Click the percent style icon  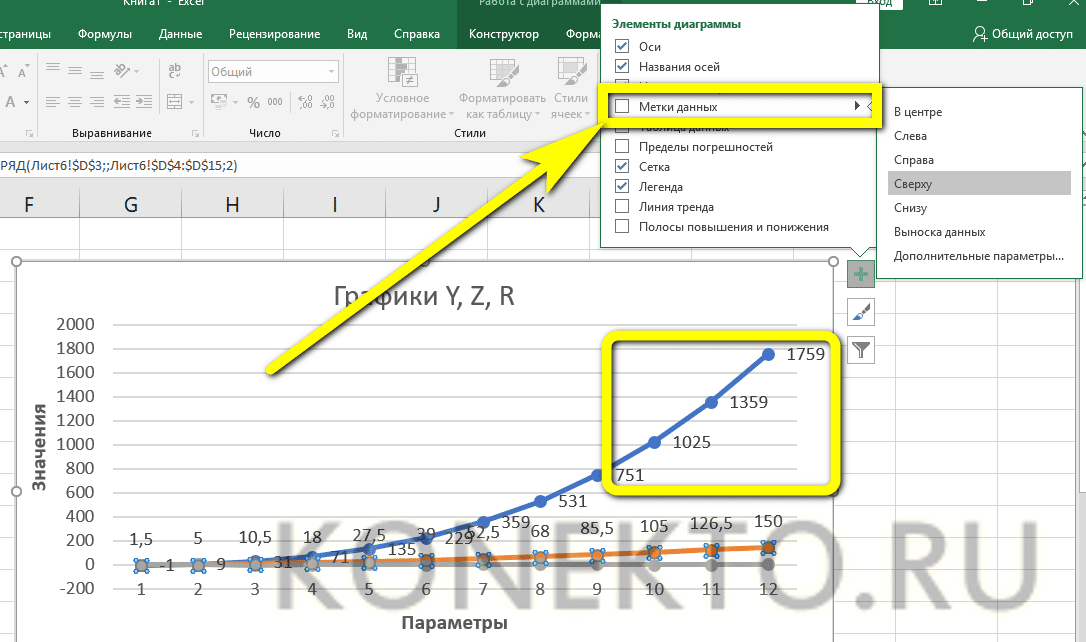[x=253, y=102]
